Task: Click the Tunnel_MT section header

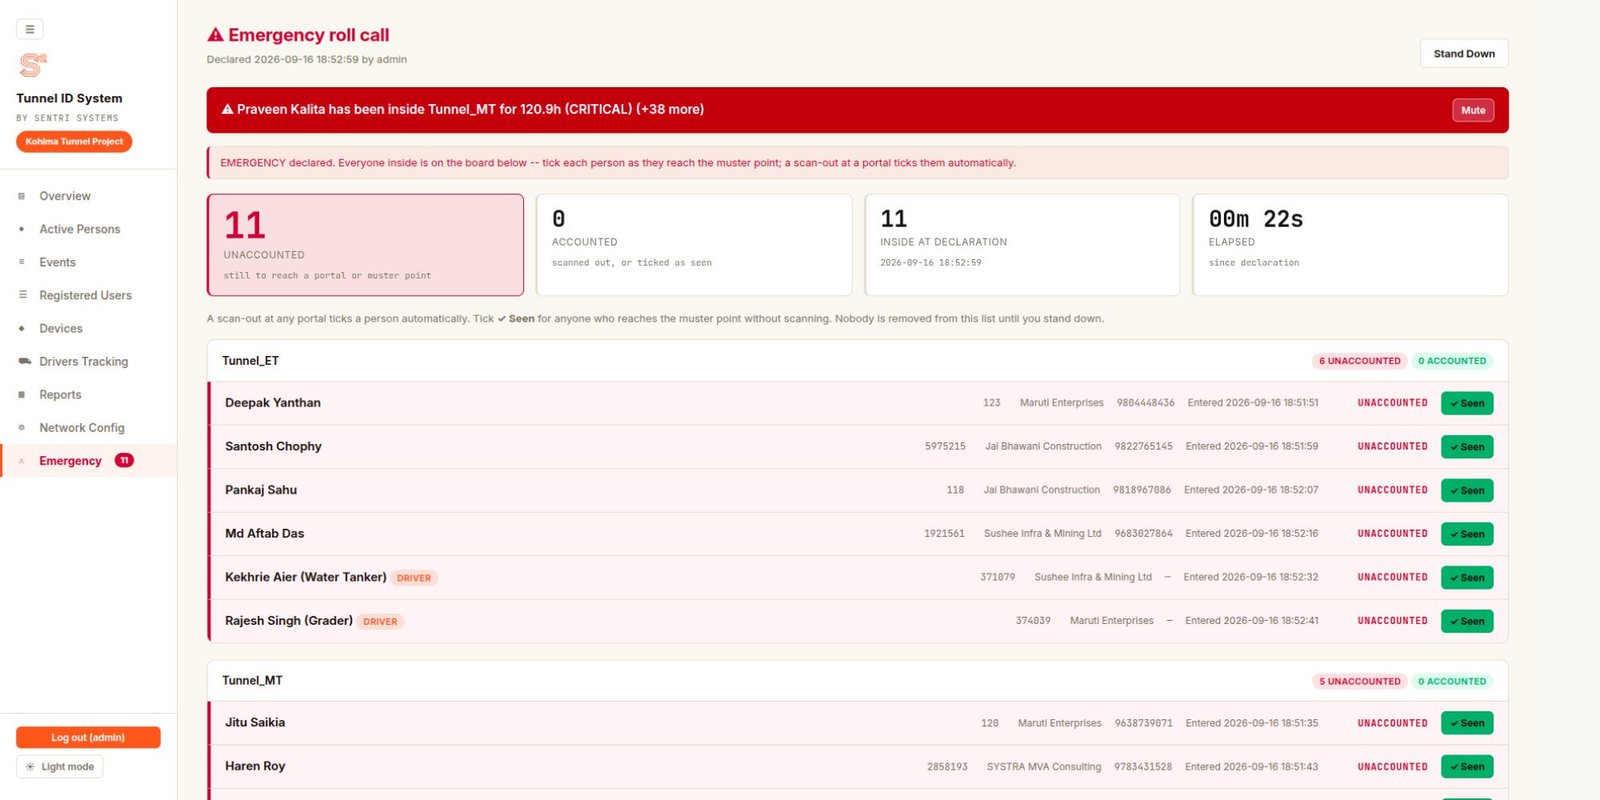Action: tap(857, 681)
